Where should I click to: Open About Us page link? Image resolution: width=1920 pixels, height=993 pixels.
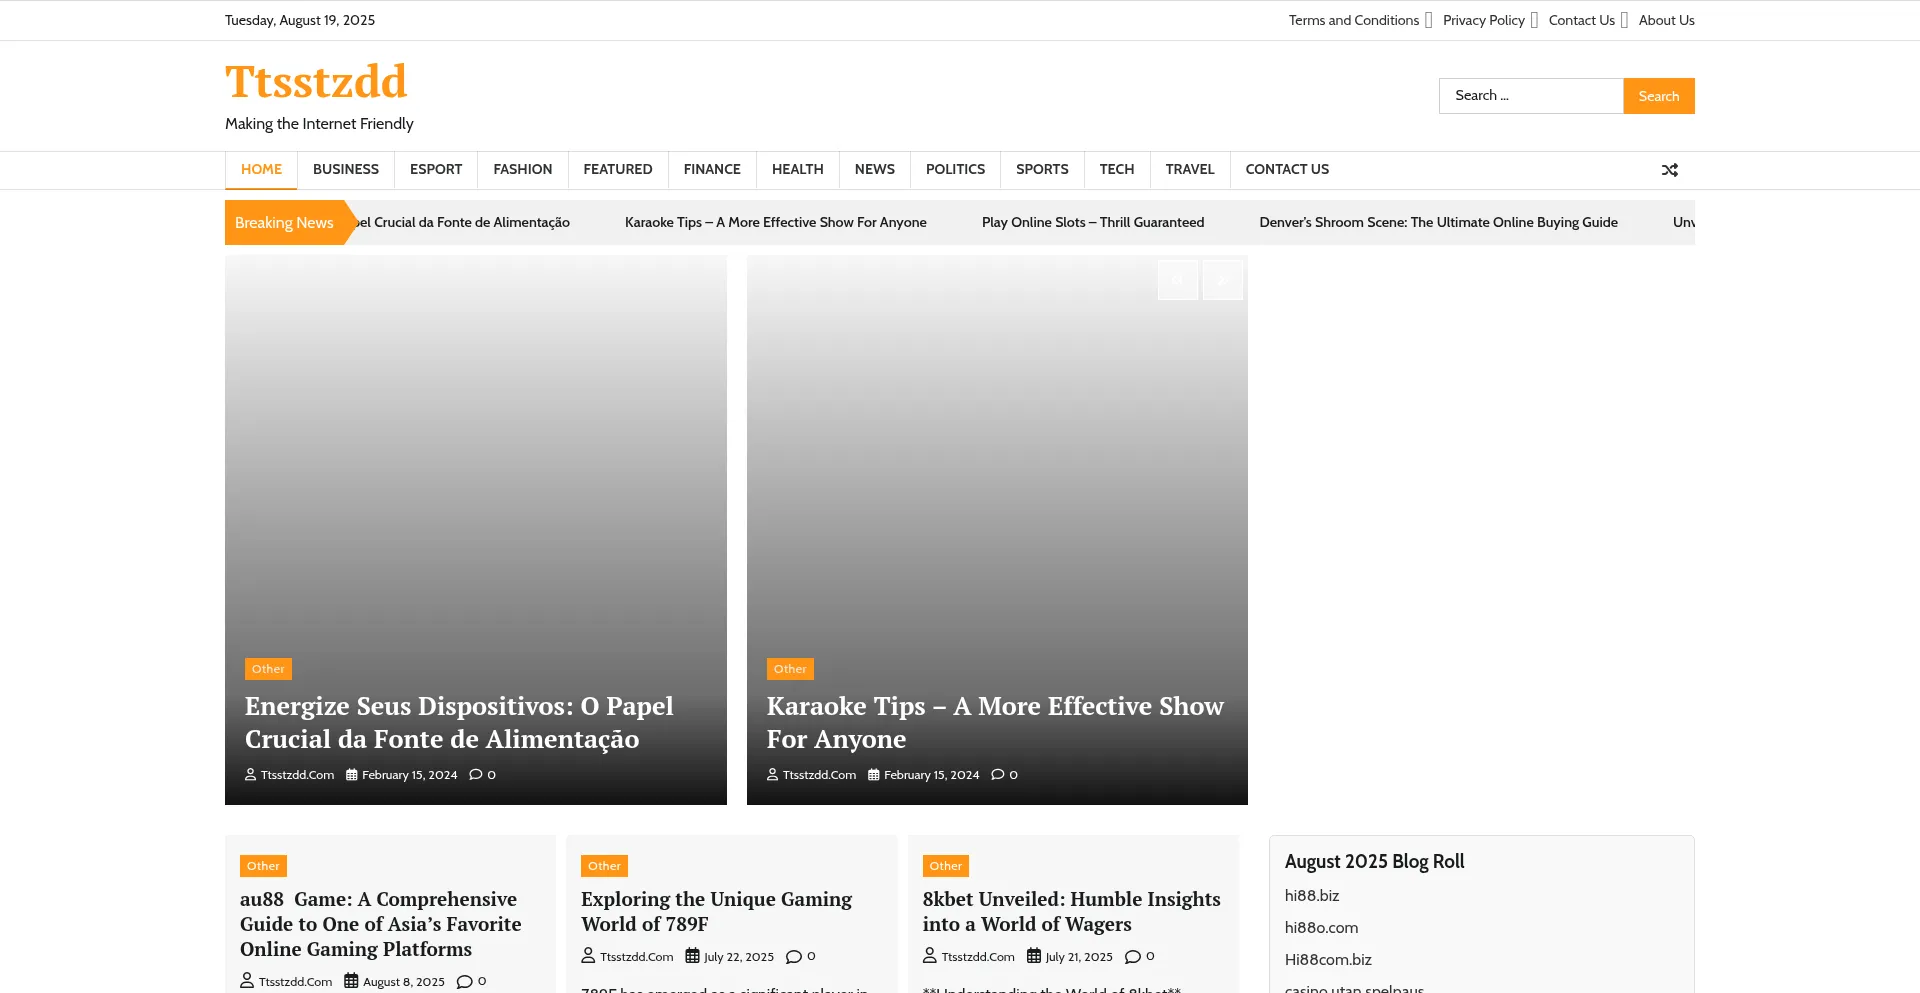(x=1667, y=20)
